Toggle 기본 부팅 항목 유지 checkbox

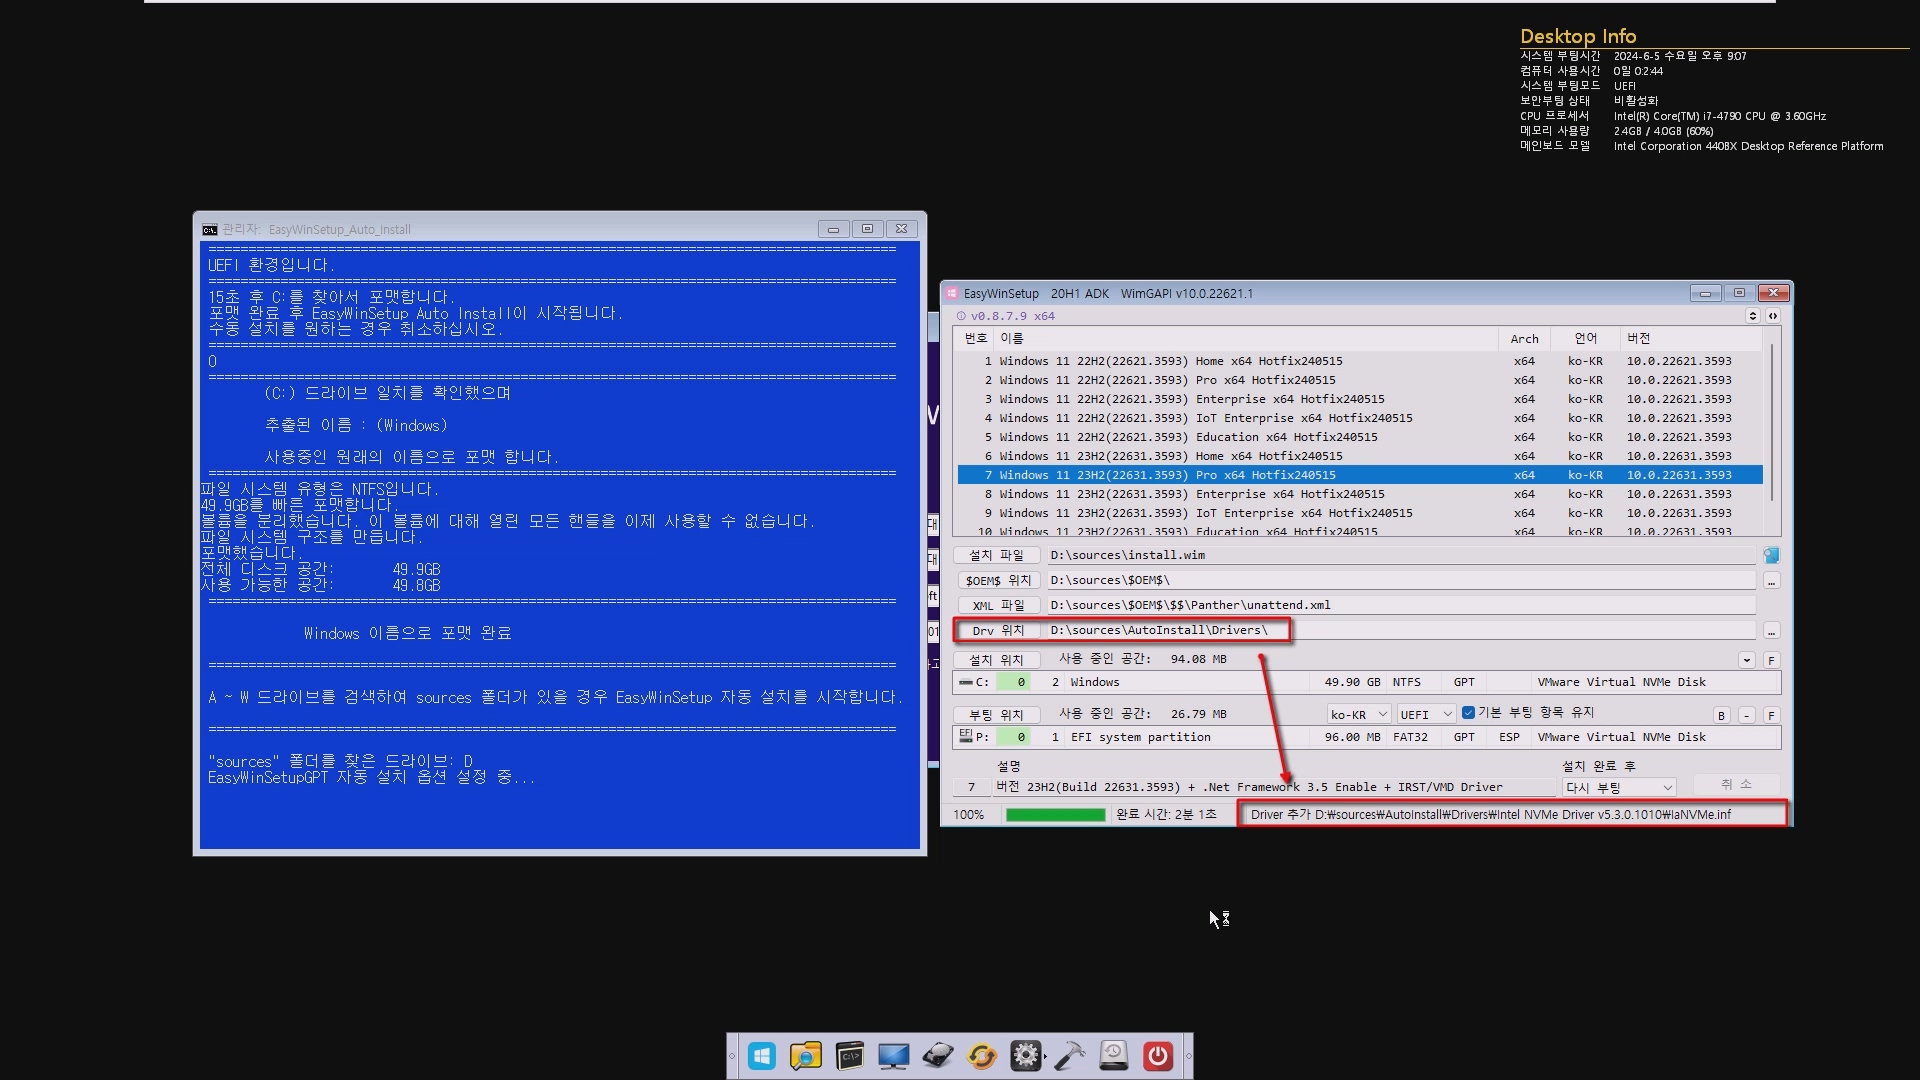(x=1468, y=713)
